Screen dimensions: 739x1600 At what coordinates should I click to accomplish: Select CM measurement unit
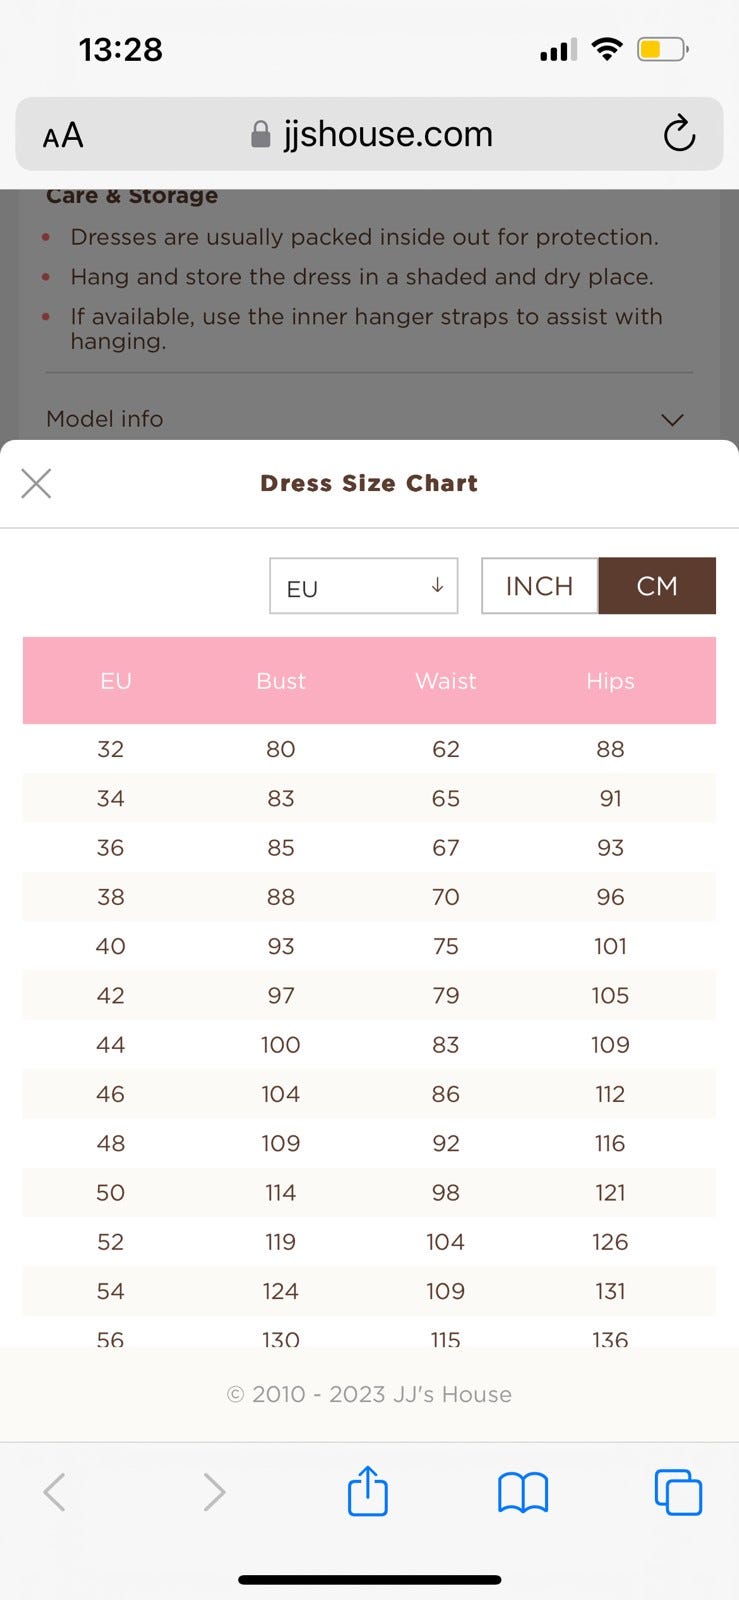click(x=657, y=586)
